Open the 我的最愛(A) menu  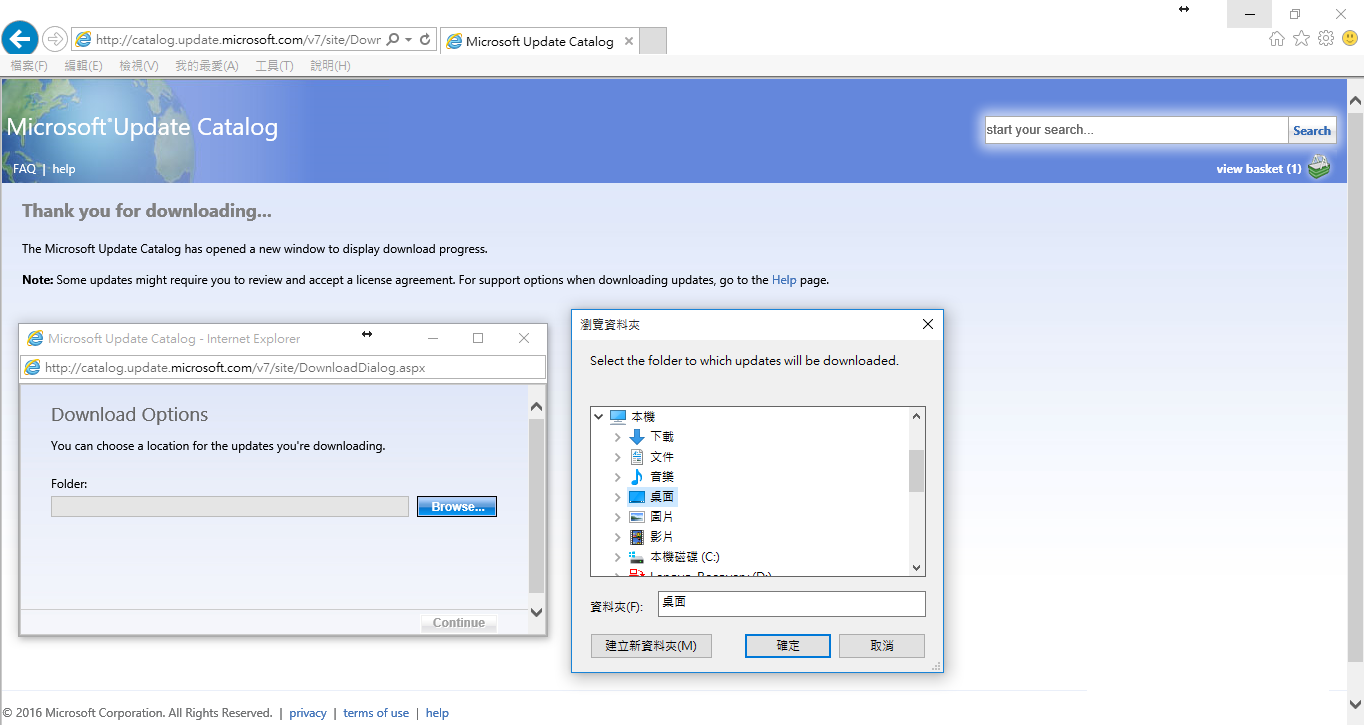[207, 66]
